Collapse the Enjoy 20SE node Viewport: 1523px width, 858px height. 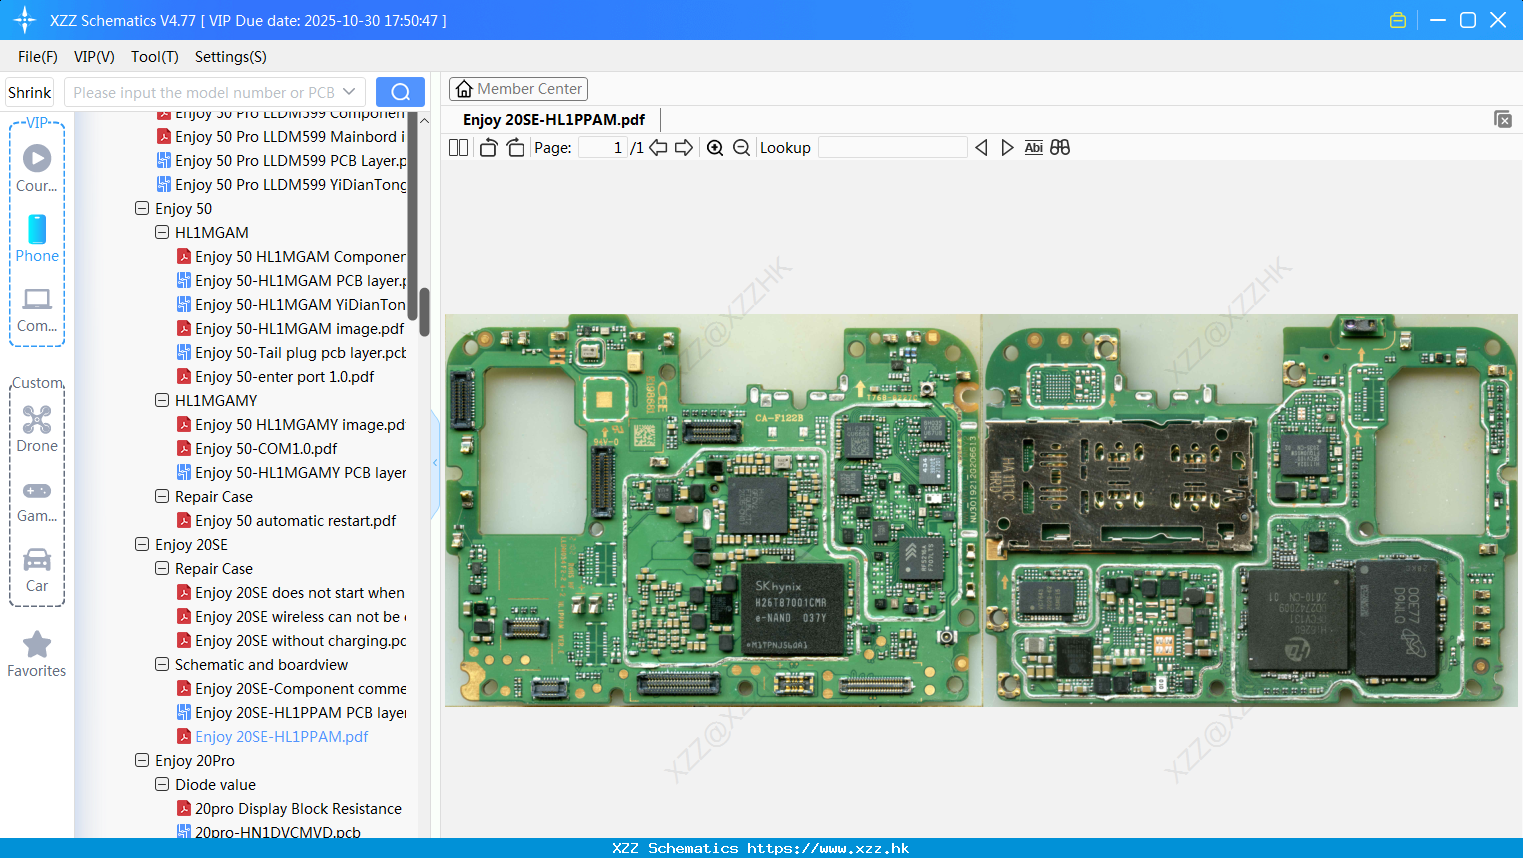[142, 545]
